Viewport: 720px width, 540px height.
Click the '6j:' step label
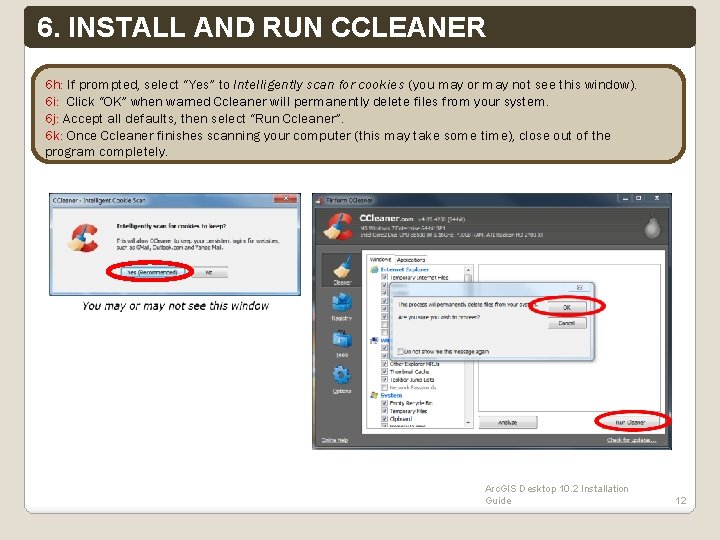pyautogui.click(x=51, y=118)
